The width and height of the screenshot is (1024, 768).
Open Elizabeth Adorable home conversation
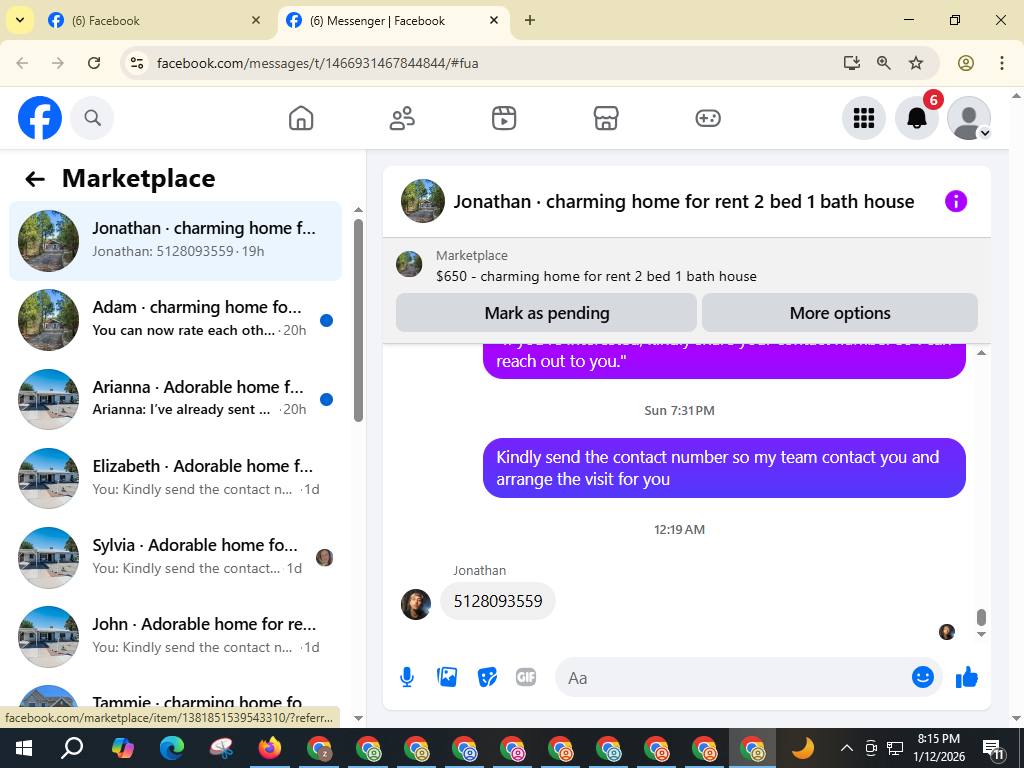pos(176,478)
